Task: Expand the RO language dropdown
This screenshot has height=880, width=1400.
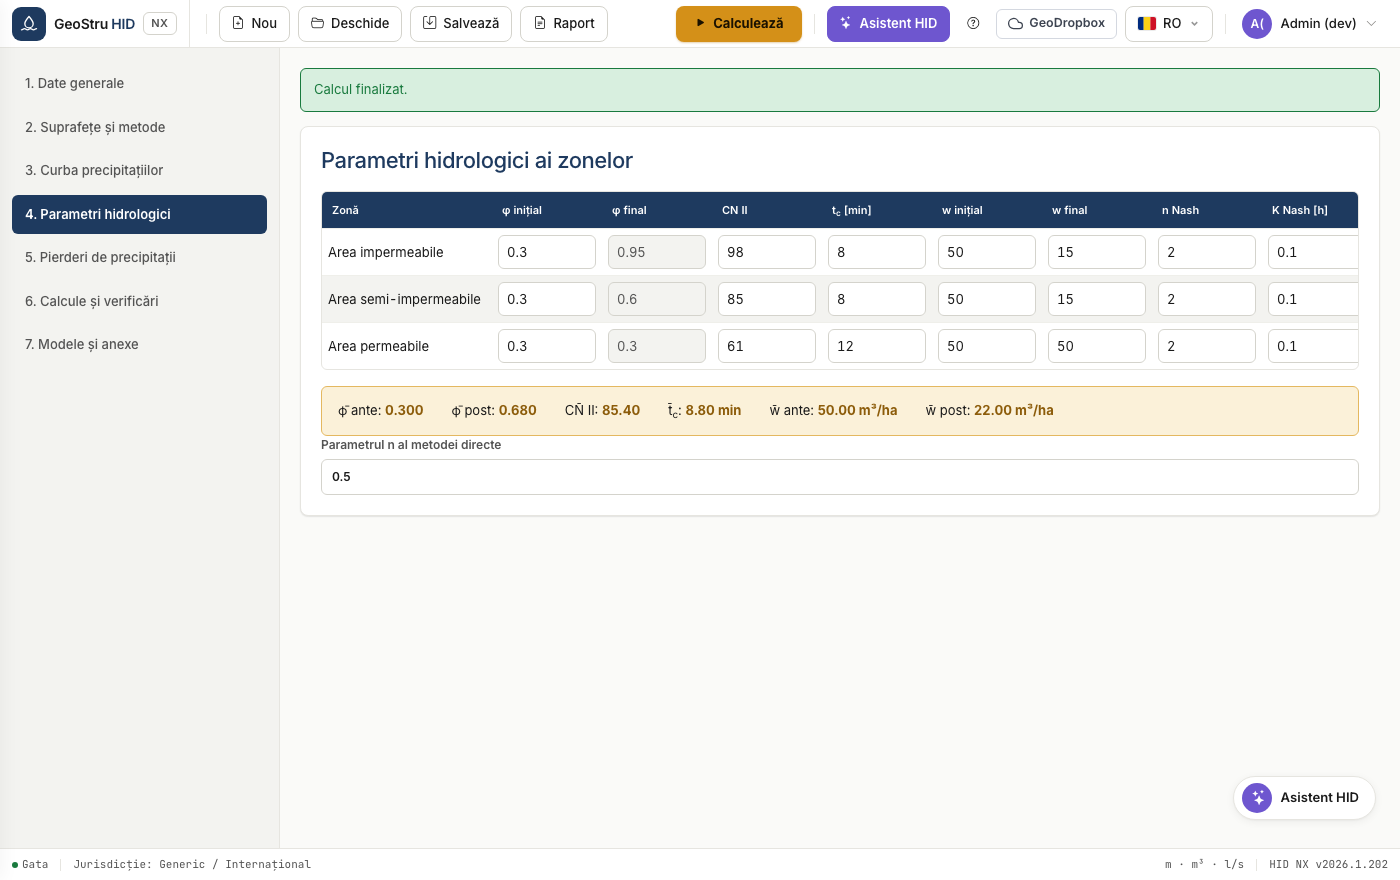Action: (1169, 23)
